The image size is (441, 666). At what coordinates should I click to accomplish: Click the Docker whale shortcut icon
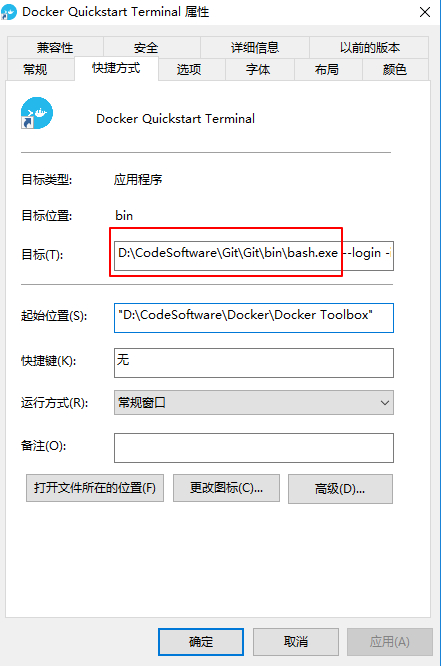pyautogui.click(x=37, y=113)
